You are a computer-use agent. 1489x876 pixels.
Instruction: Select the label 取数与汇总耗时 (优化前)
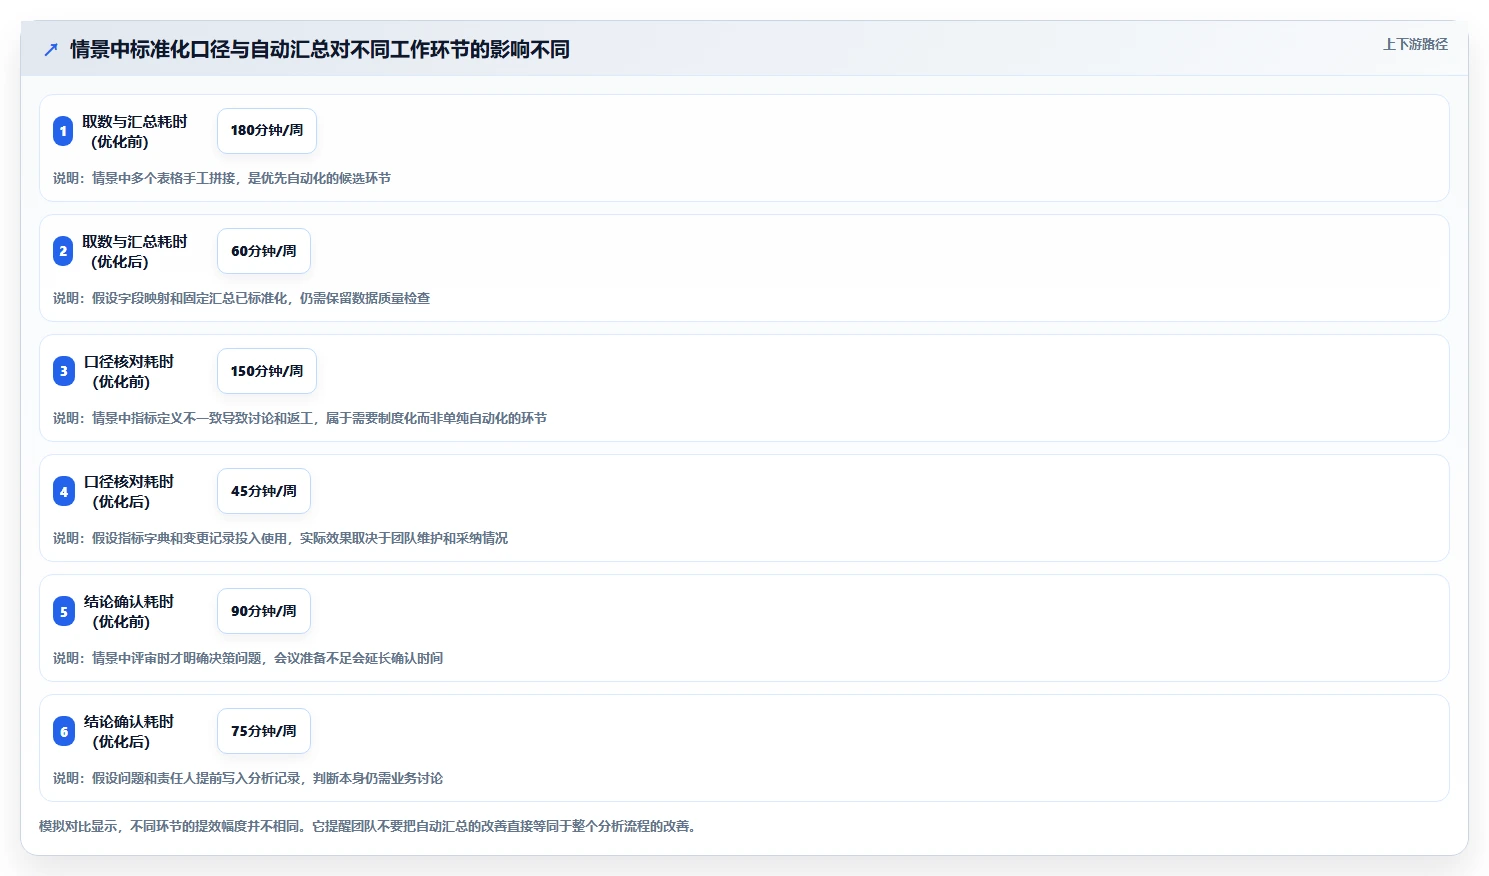(134, 131)
